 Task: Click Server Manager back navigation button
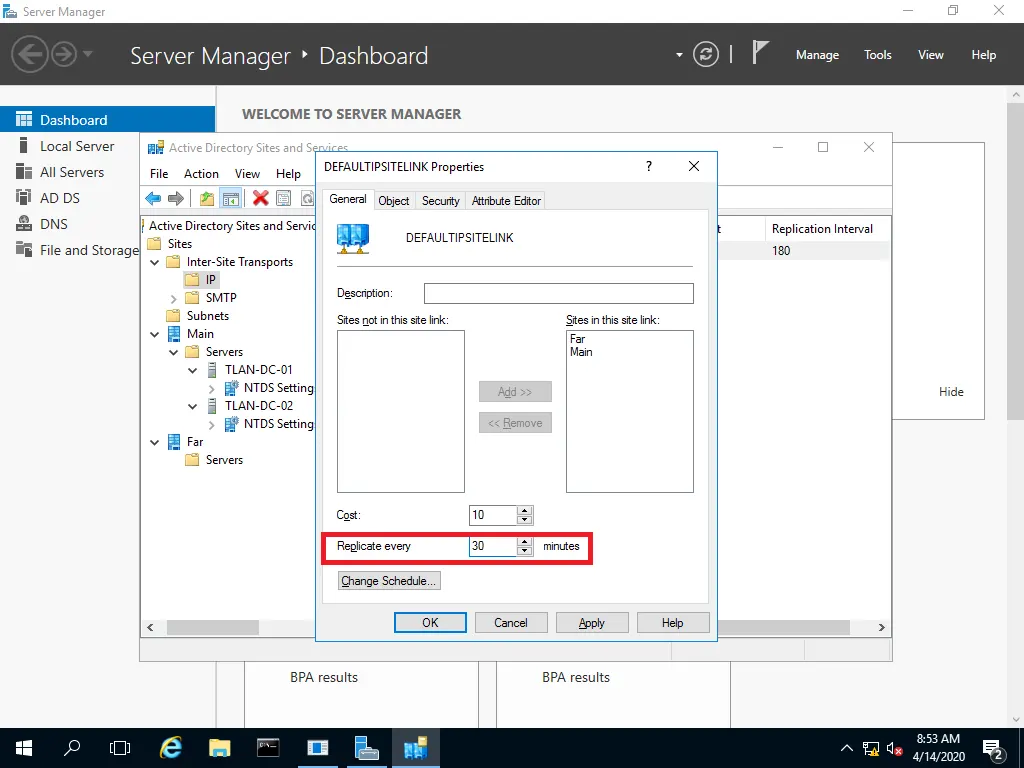(29, 54)
